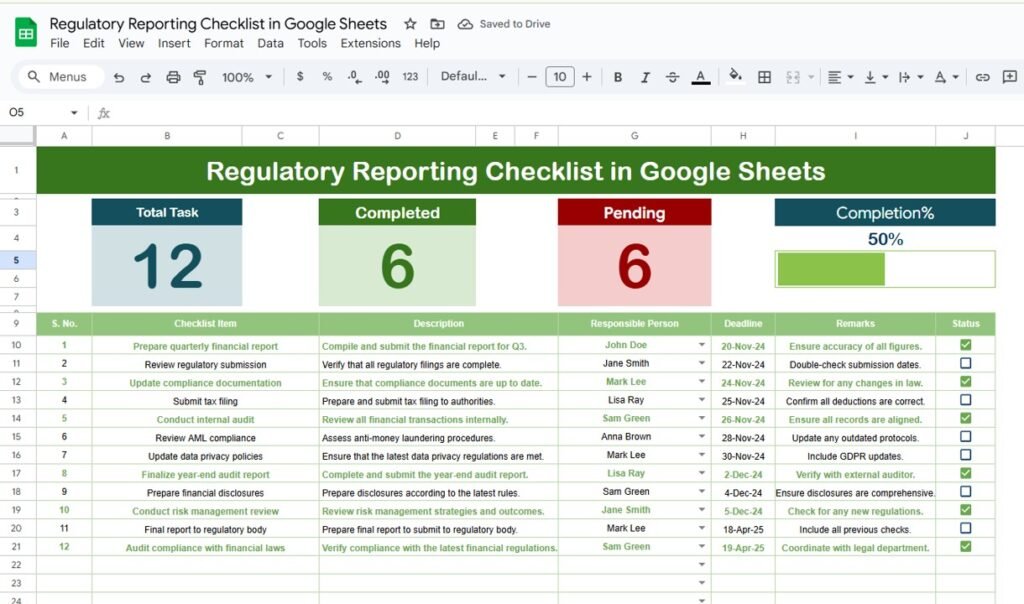Uncheck the Status box for Conduct internal audit
The height and width of the screenshot is (604, 1024).
tap(965, 419)
